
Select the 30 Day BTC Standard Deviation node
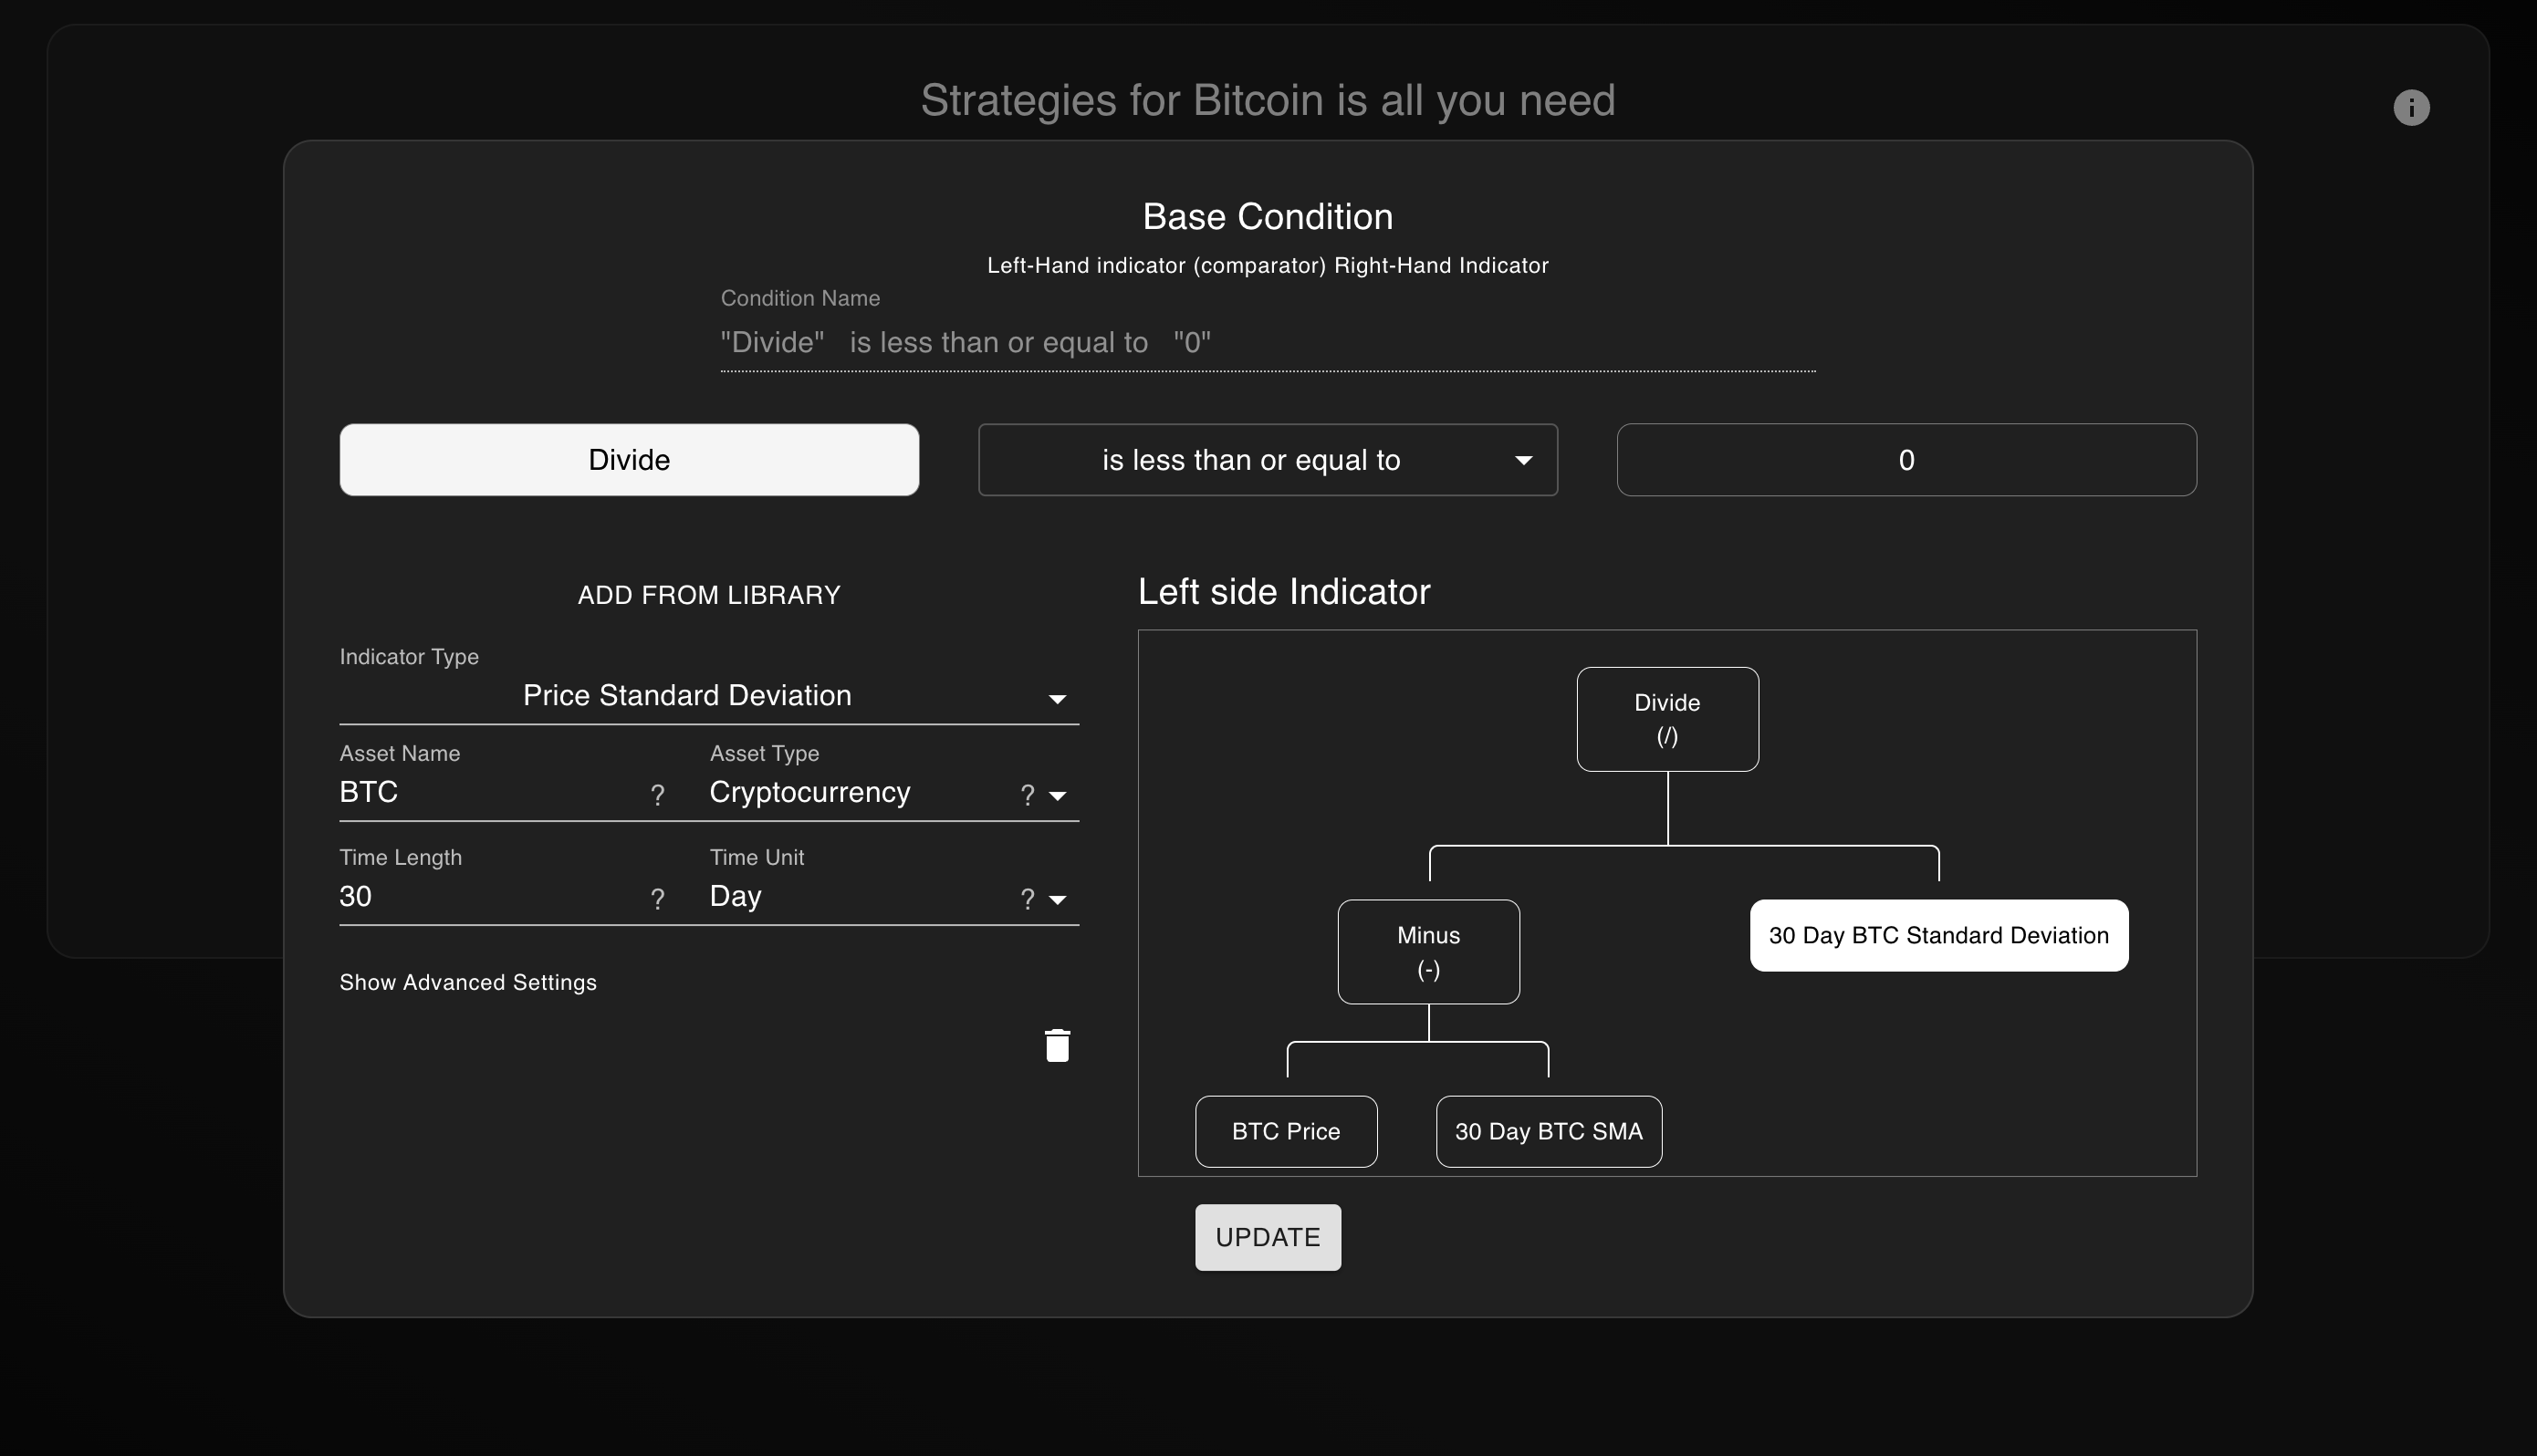click(x=1937, y=935)
